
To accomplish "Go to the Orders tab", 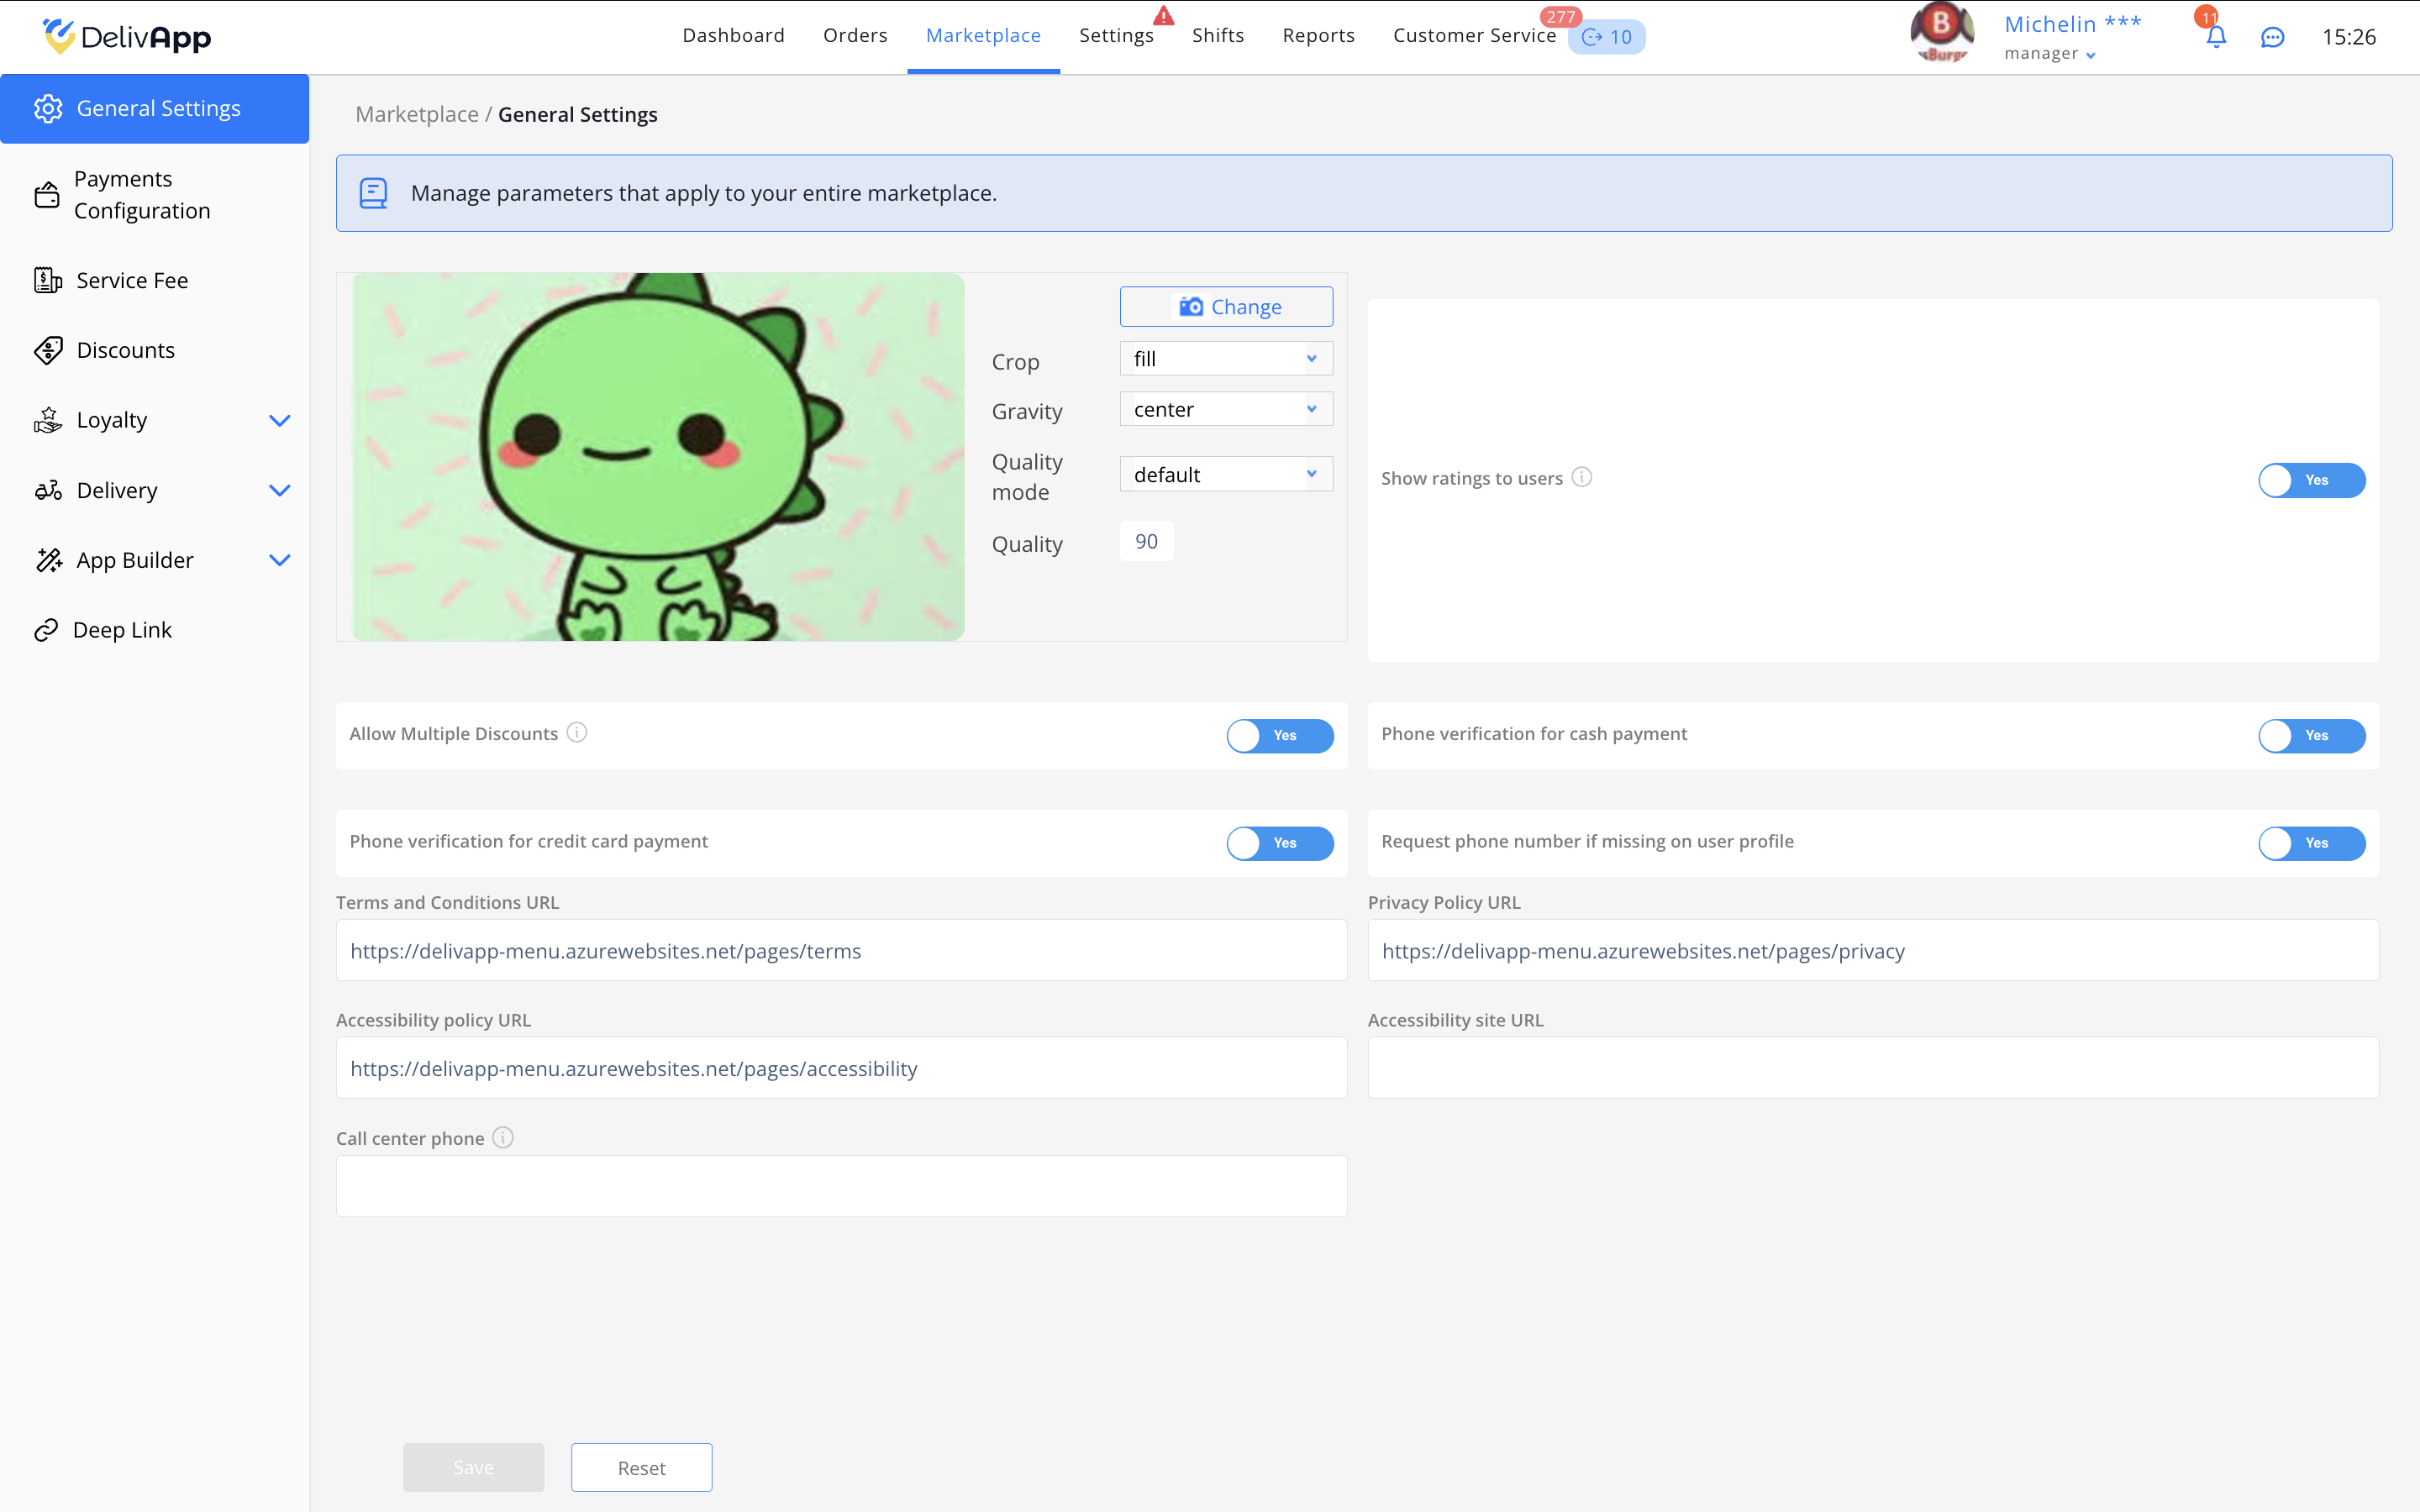I will (x=855, y=36).
